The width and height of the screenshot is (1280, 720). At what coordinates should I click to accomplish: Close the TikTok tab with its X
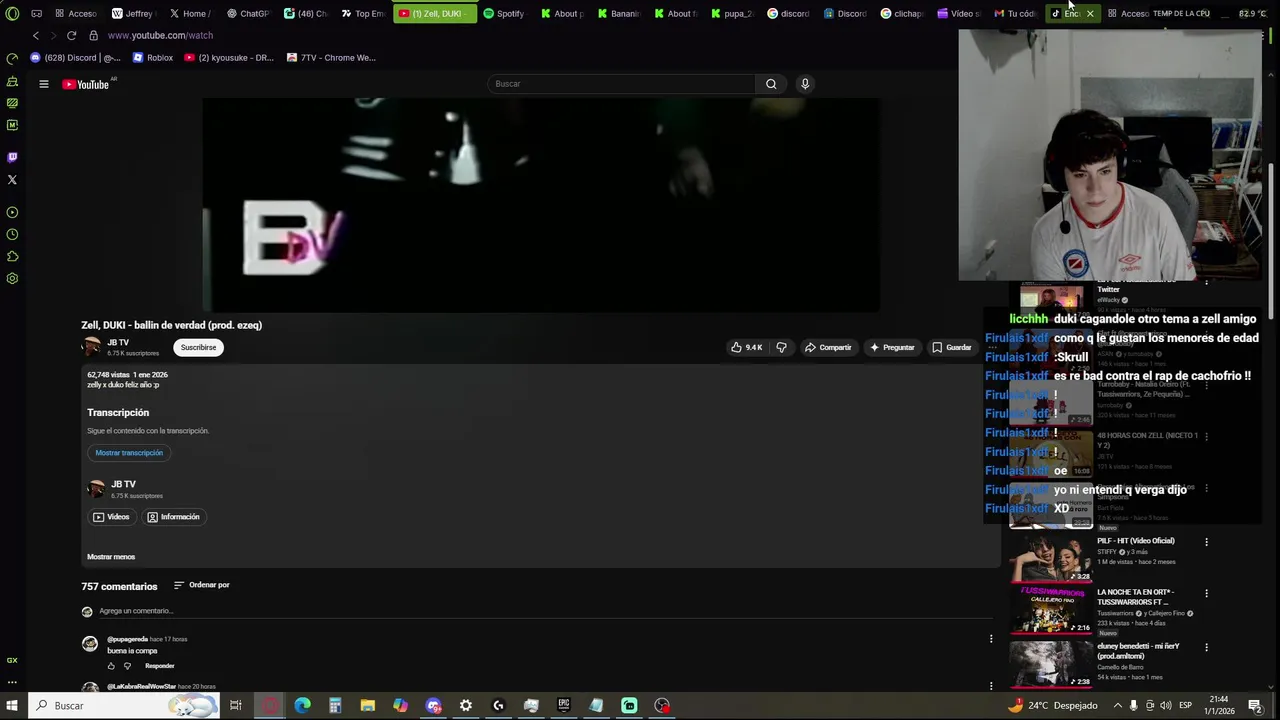pyautogui.click(x=1090, y=13)
